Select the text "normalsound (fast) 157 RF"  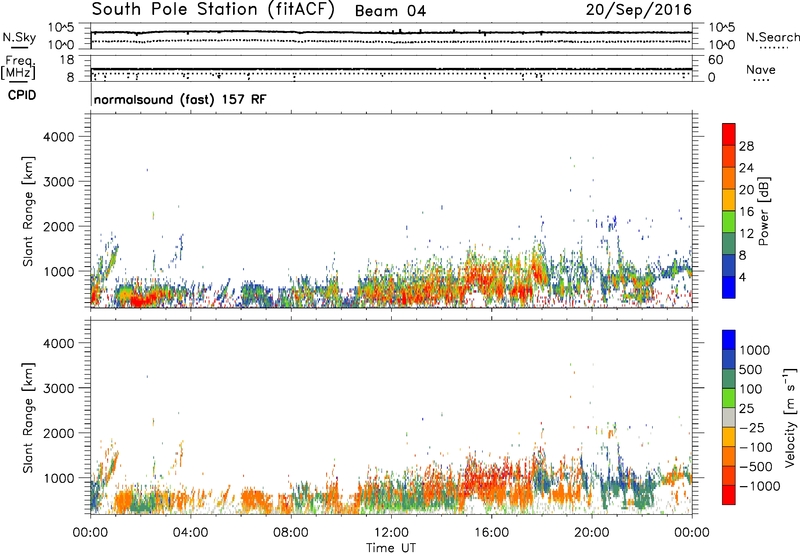coord(180,99)
